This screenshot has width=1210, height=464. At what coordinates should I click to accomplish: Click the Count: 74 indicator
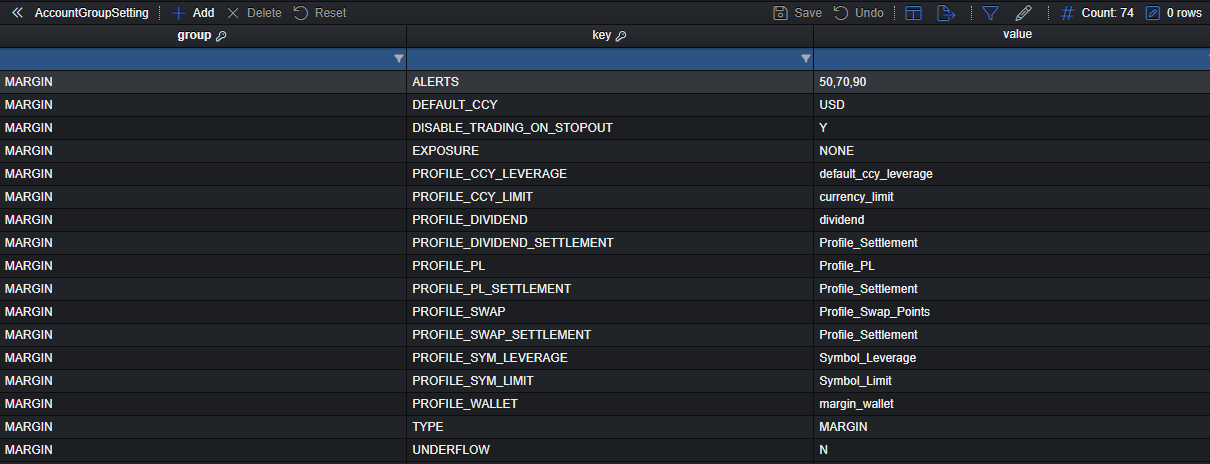pyautogui.click(x=1097, y=13)
